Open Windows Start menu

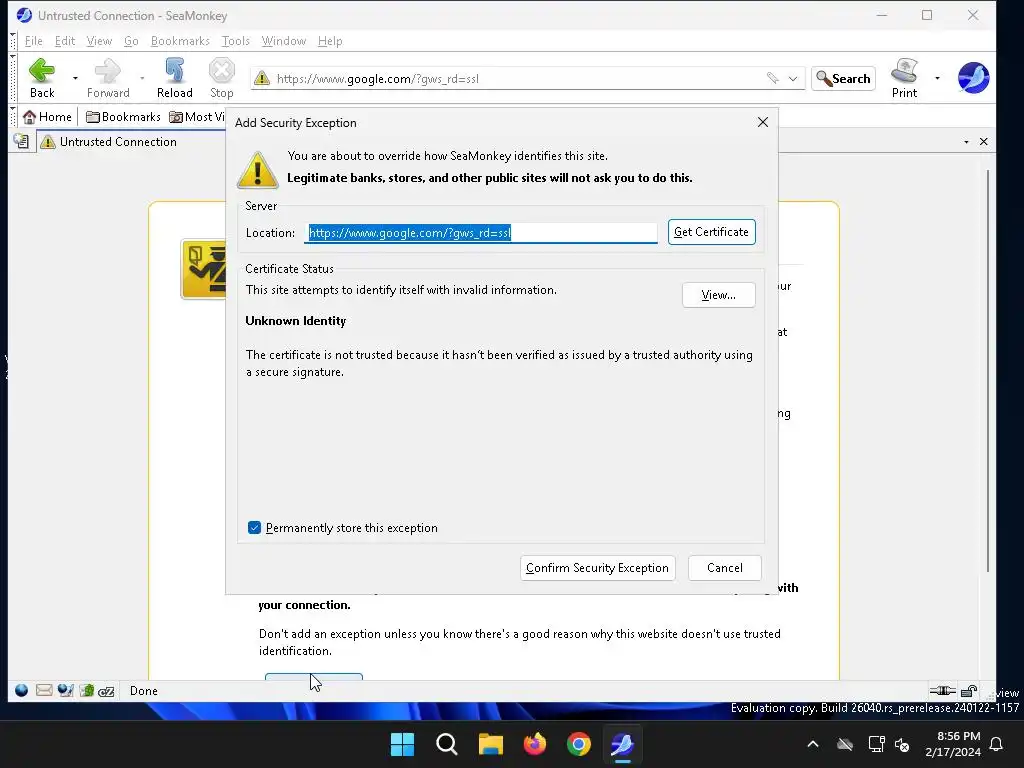402,744
